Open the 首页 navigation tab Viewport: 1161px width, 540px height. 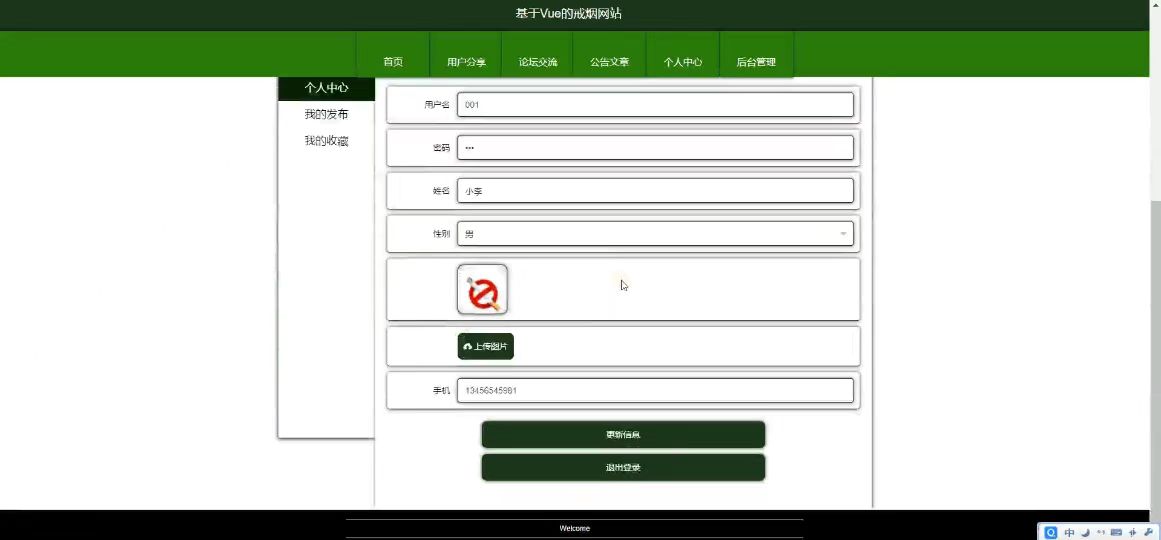393,55
